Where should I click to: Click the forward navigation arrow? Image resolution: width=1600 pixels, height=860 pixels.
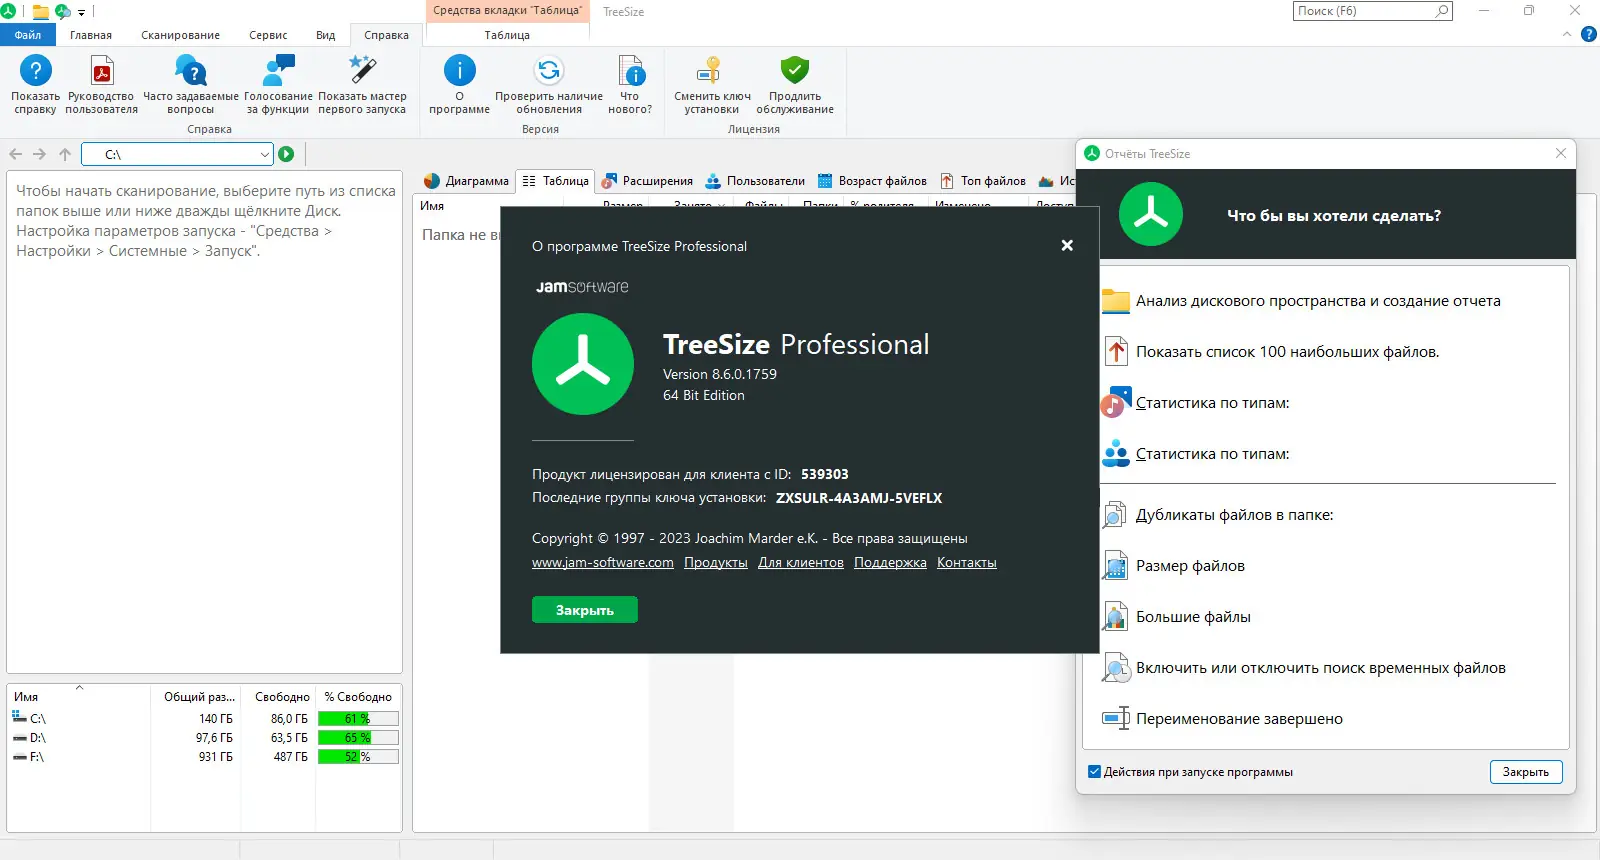coord(39,154)
